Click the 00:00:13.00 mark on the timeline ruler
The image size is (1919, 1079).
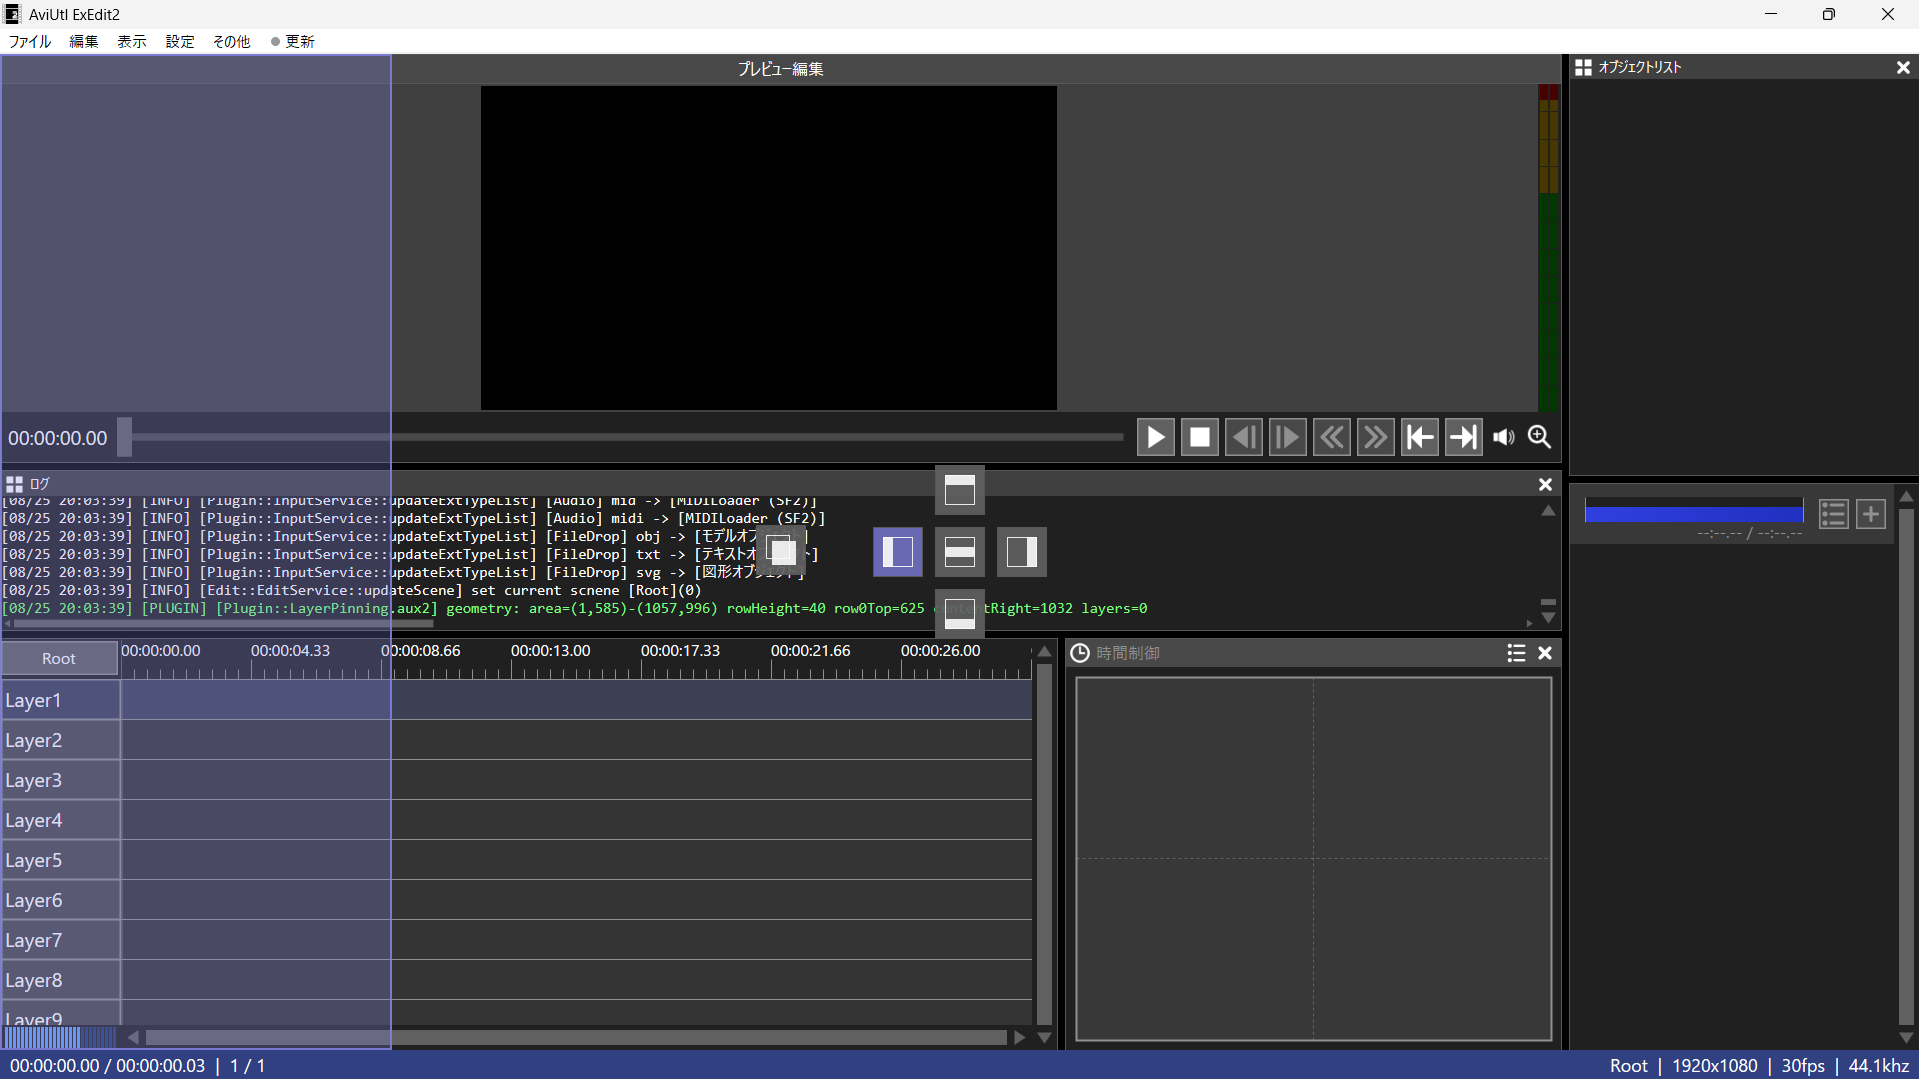550,651
